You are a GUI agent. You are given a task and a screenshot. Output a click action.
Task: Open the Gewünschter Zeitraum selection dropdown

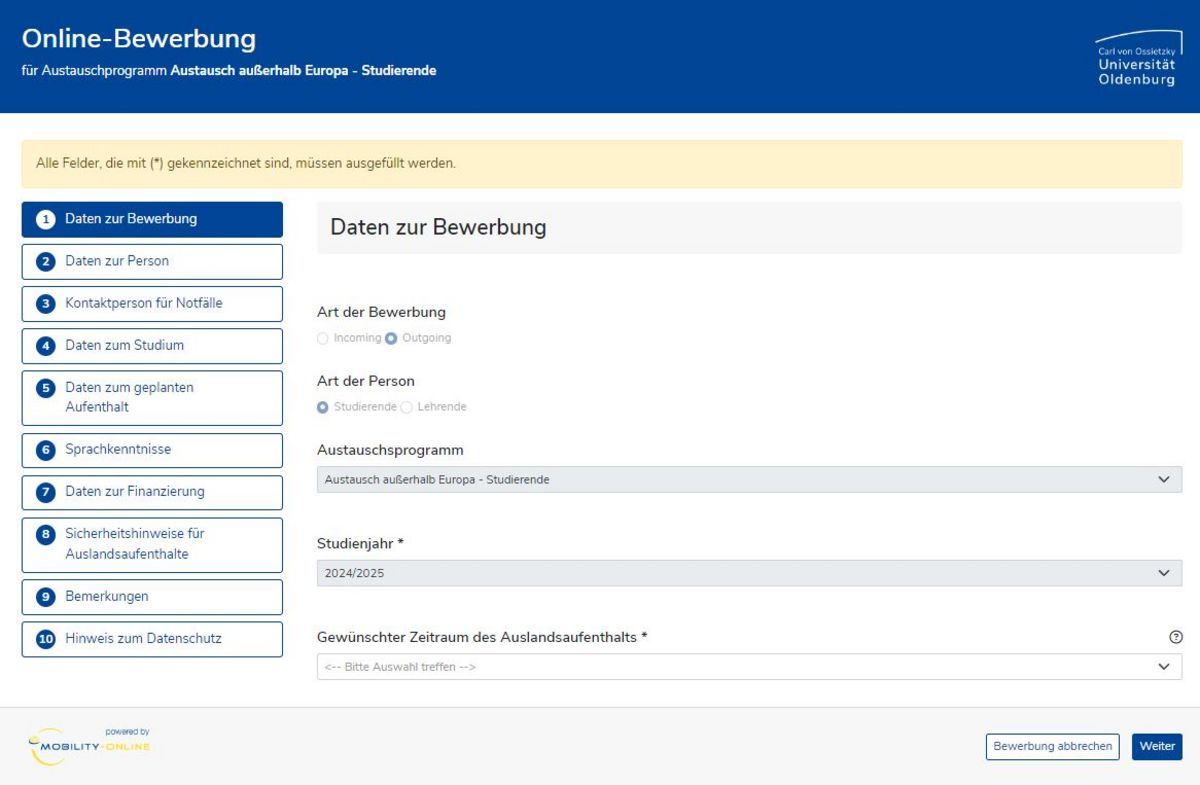pos(749,667)
